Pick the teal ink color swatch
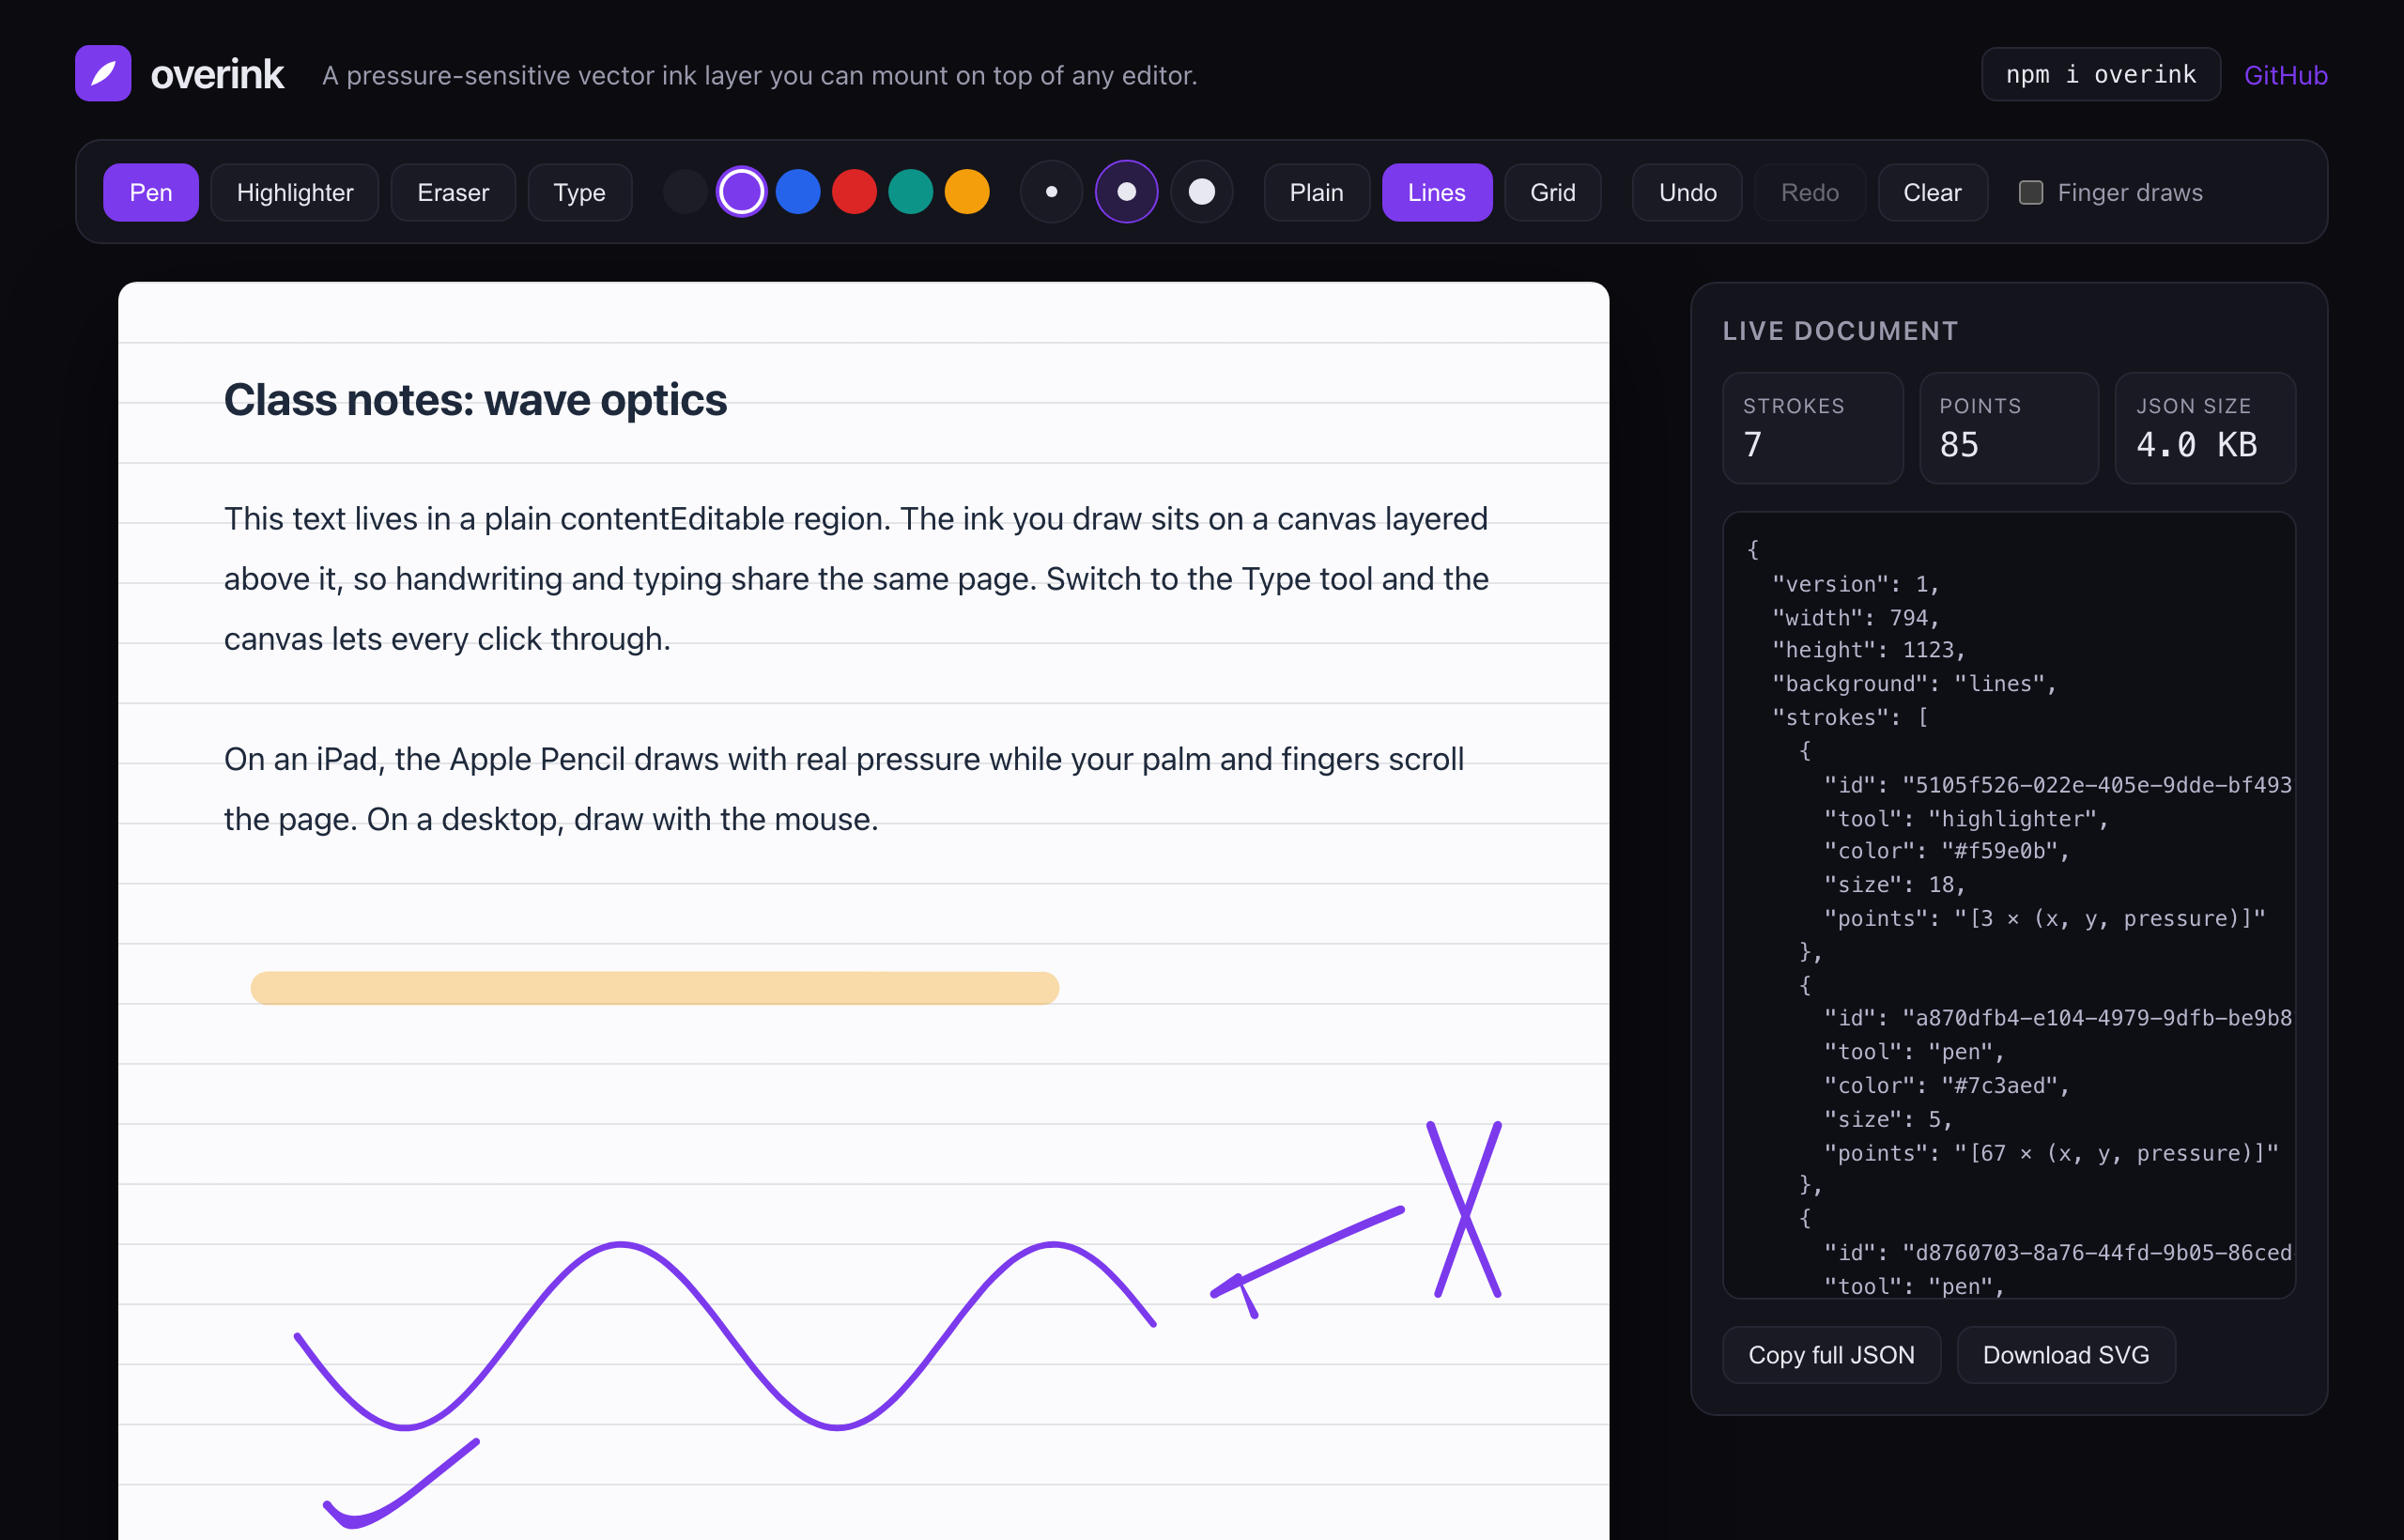This screenshot has height=1540, width=2404. pos(910,192)
